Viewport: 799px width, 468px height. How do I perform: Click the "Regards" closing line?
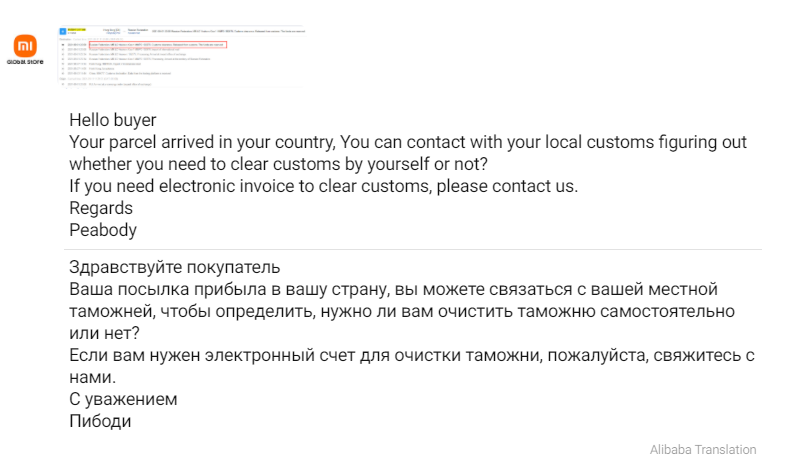(x=101, y=208)
